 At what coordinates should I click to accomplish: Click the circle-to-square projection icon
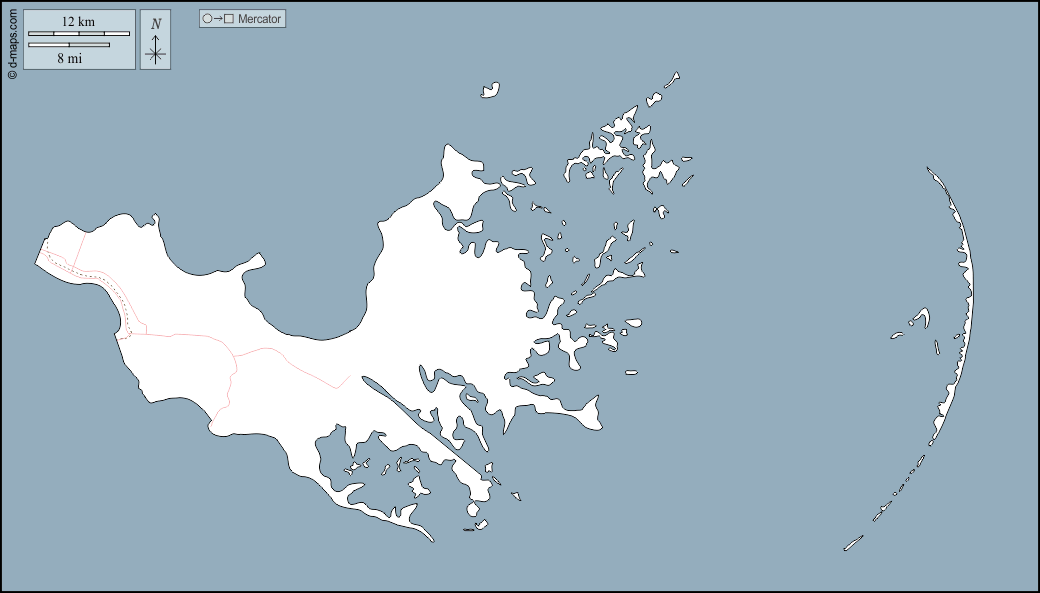[218, 19]
